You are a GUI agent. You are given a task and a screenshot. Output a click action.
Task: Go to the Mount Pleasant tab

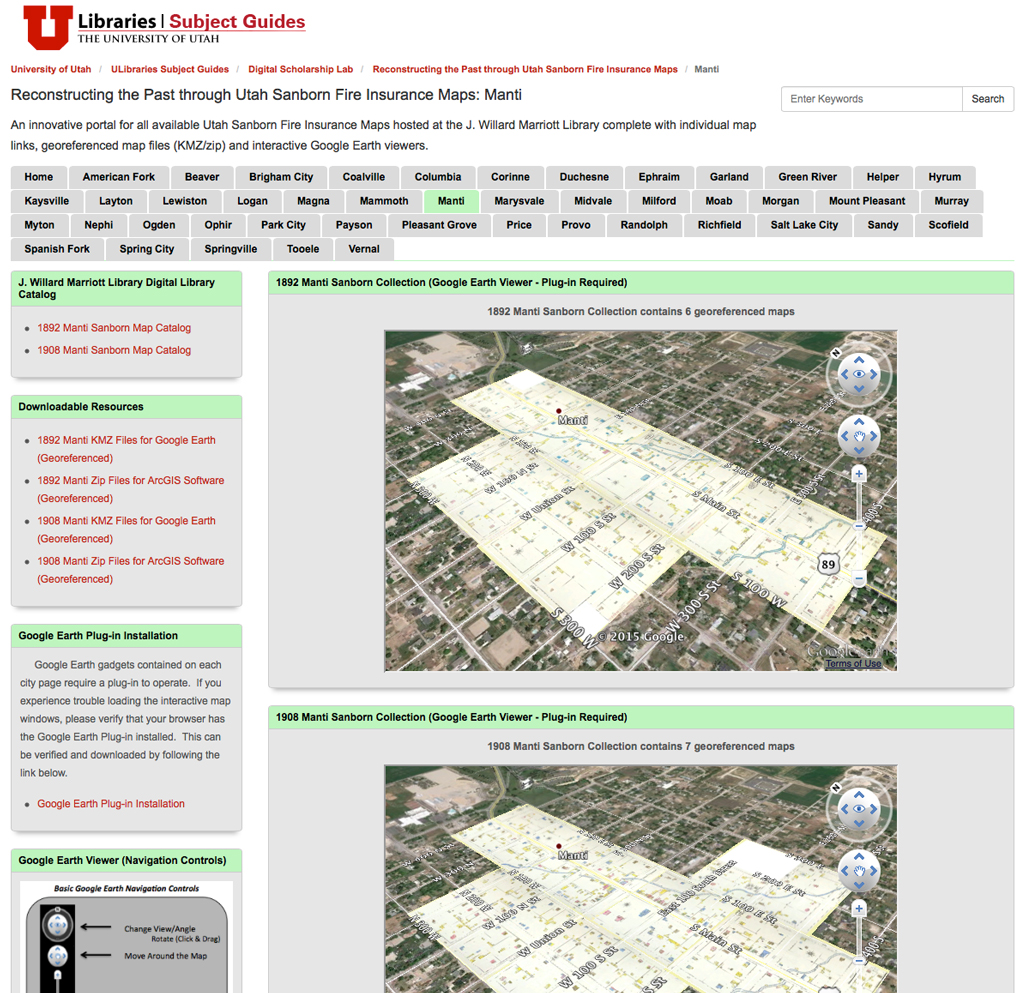click(867, 201)
